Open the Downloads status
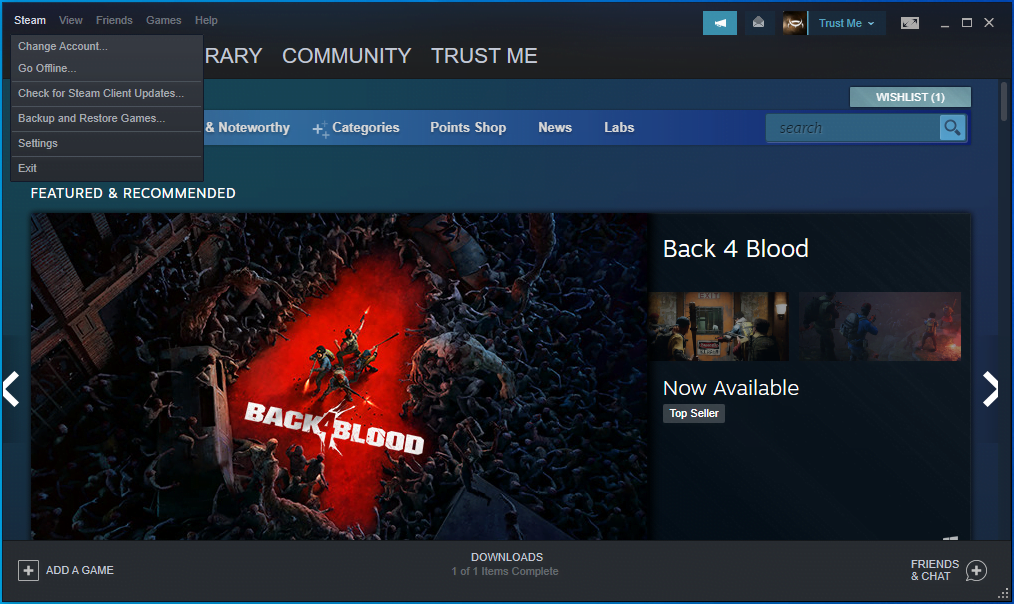Viewport: 1014px width, 604px height. click(506, 557)
